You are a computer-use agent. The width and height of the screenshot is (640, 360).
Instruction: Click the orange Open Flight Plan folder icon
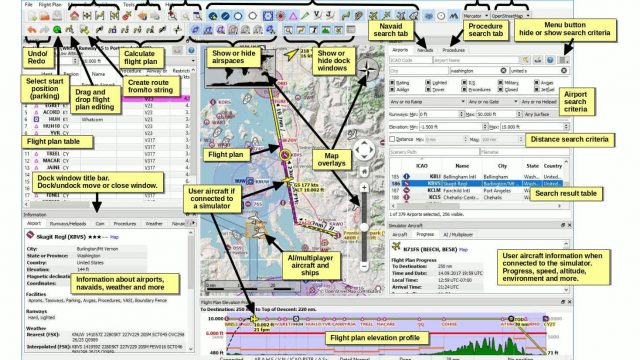[x=44, y=16]
